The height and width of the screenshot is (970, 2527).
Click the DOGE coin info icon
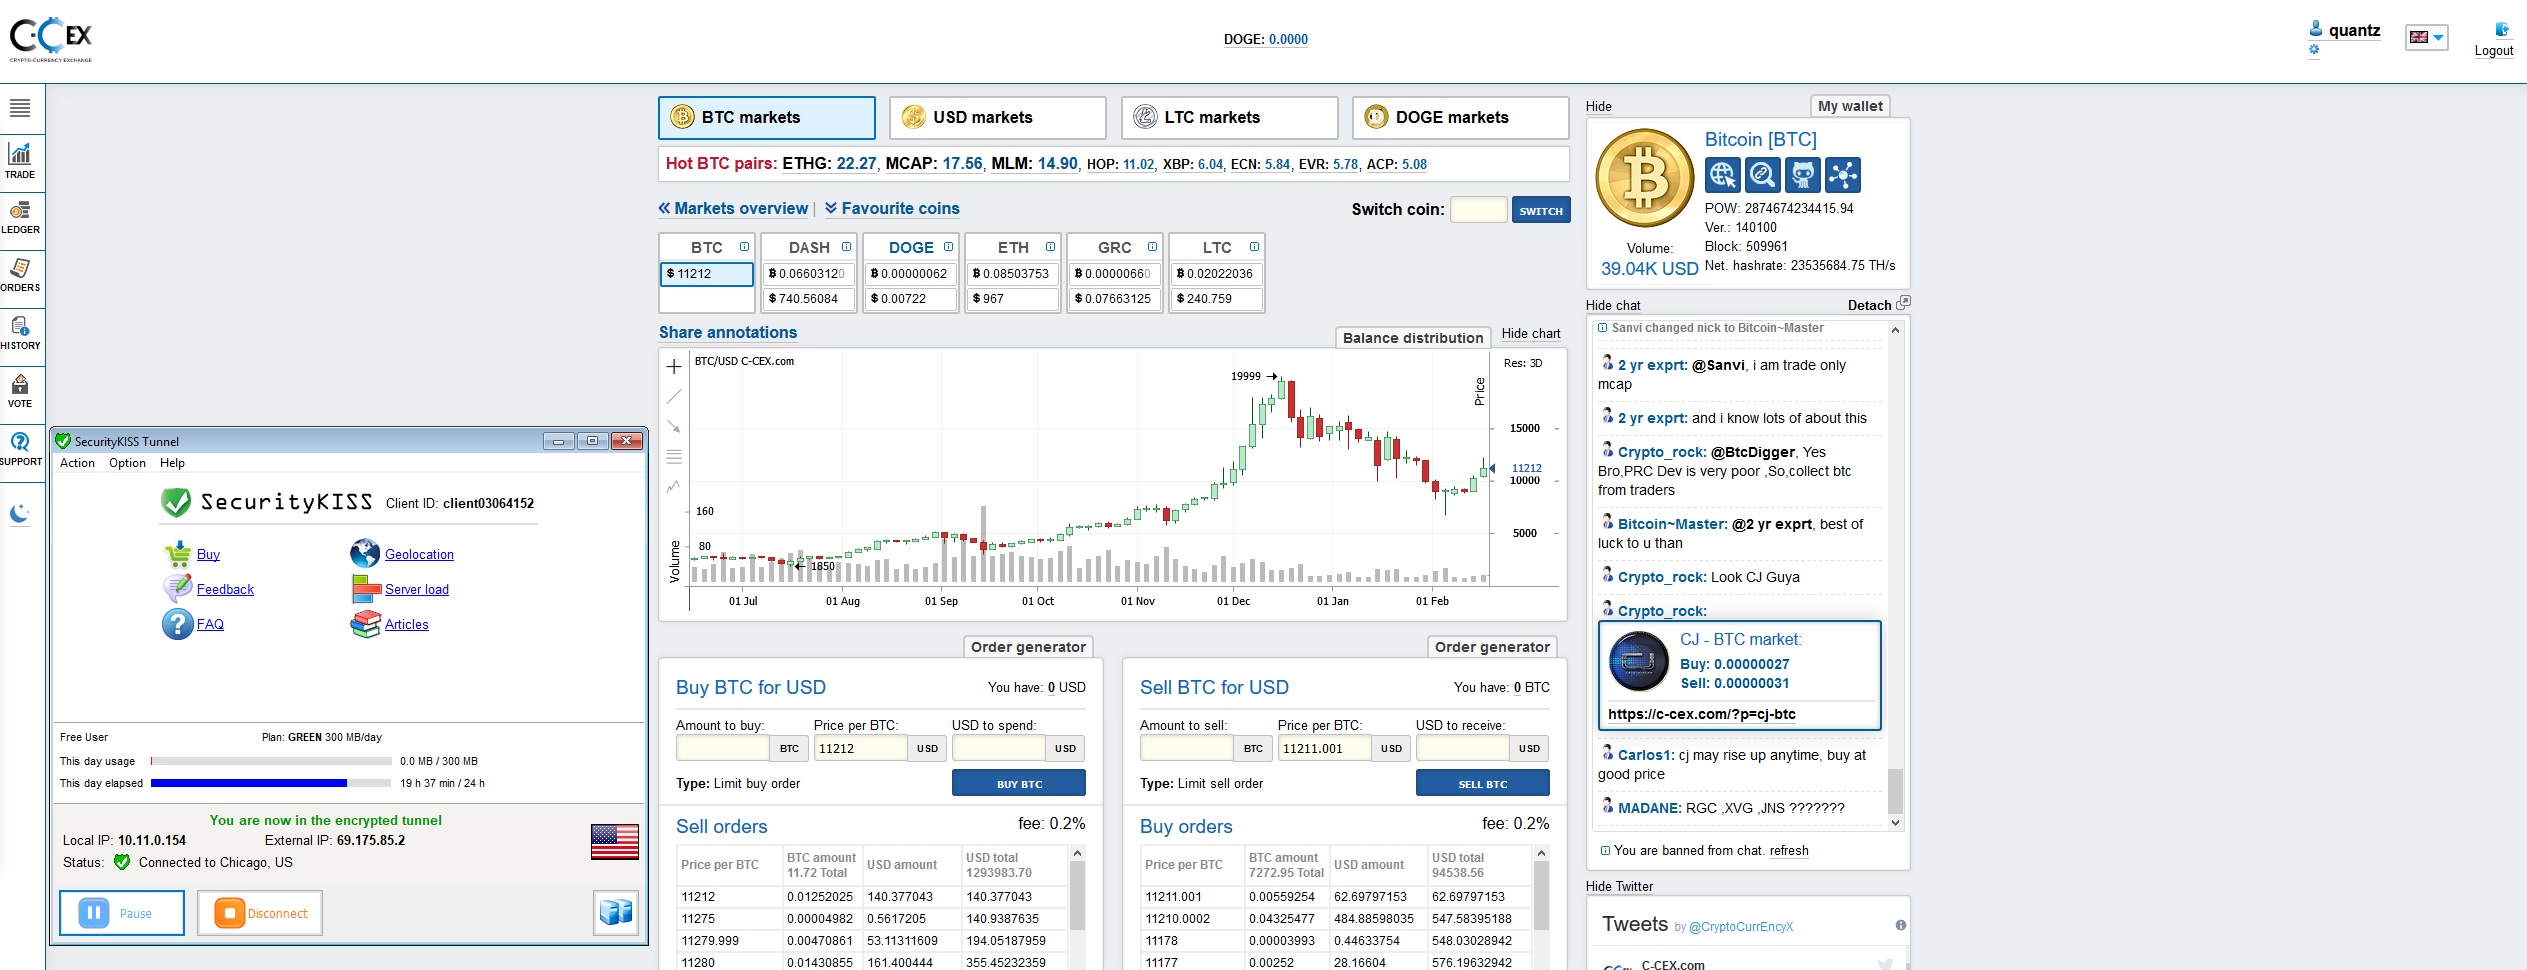pyautogui.click(x=948, y=247)
